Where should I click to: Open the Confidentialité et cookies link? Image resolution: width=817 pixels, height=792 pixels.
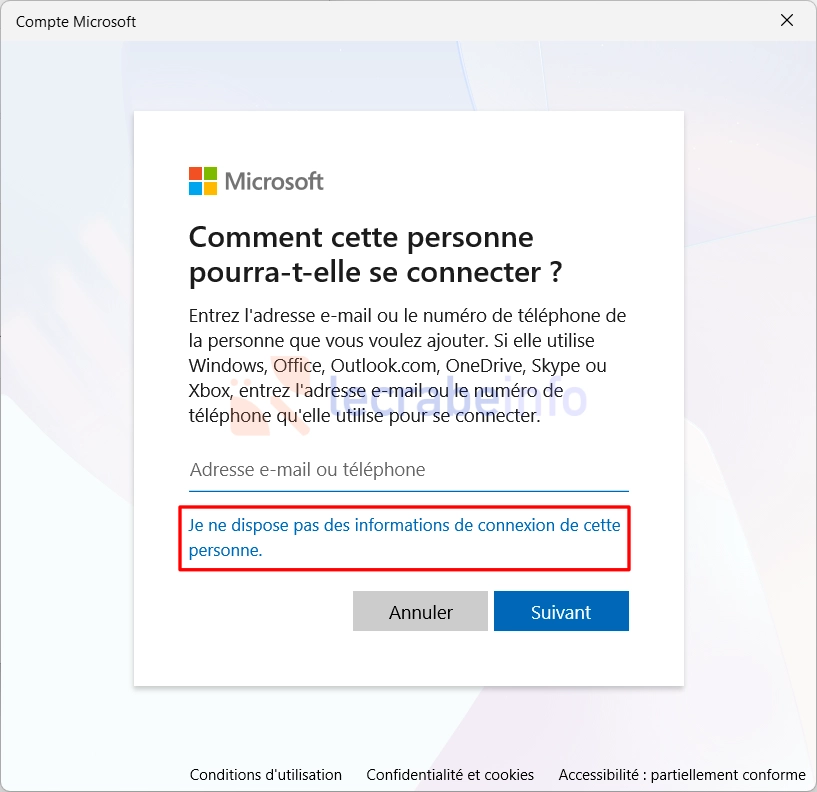point(450,775)
